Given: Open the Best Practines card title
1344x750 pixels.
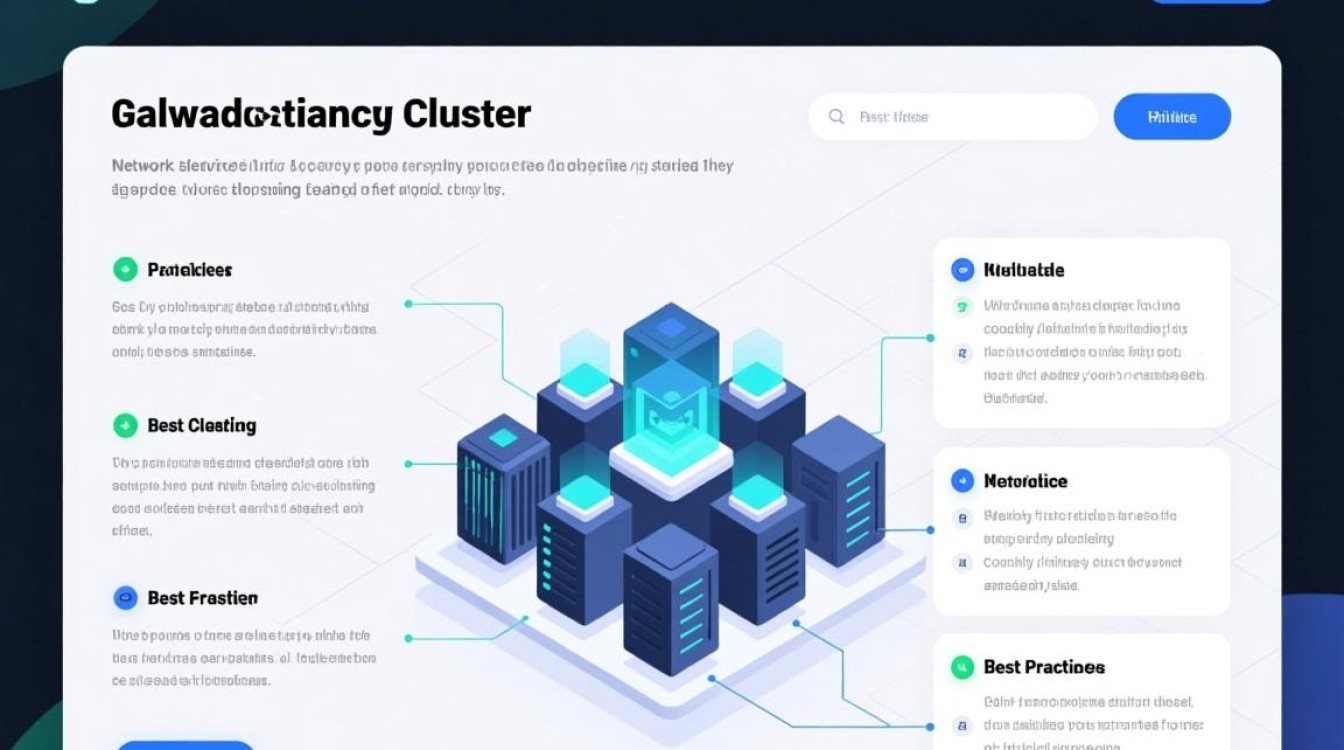Looking at the screenshot, I should (x=1044, y=667).
